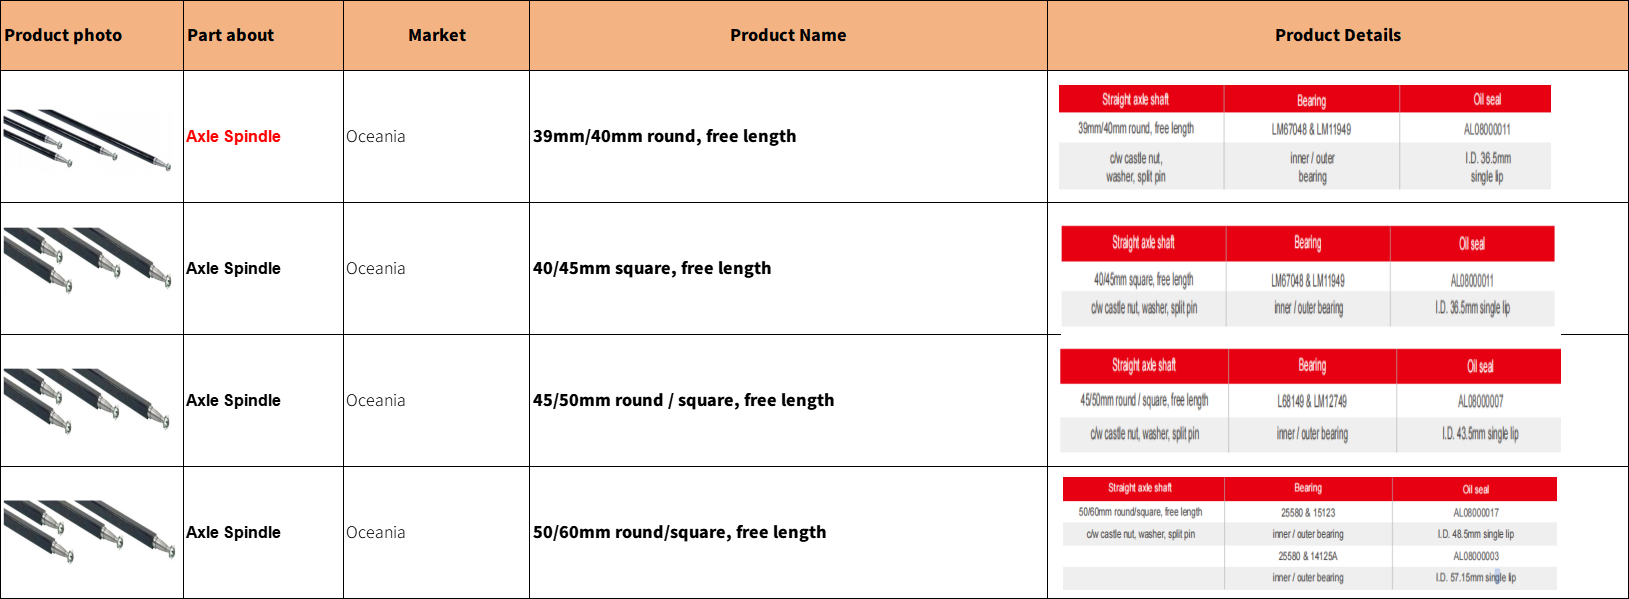Viewport: 1629px width, 599px height.
Task: Open 45/50mm round / square, free length
Action: [x=683, y=400]
